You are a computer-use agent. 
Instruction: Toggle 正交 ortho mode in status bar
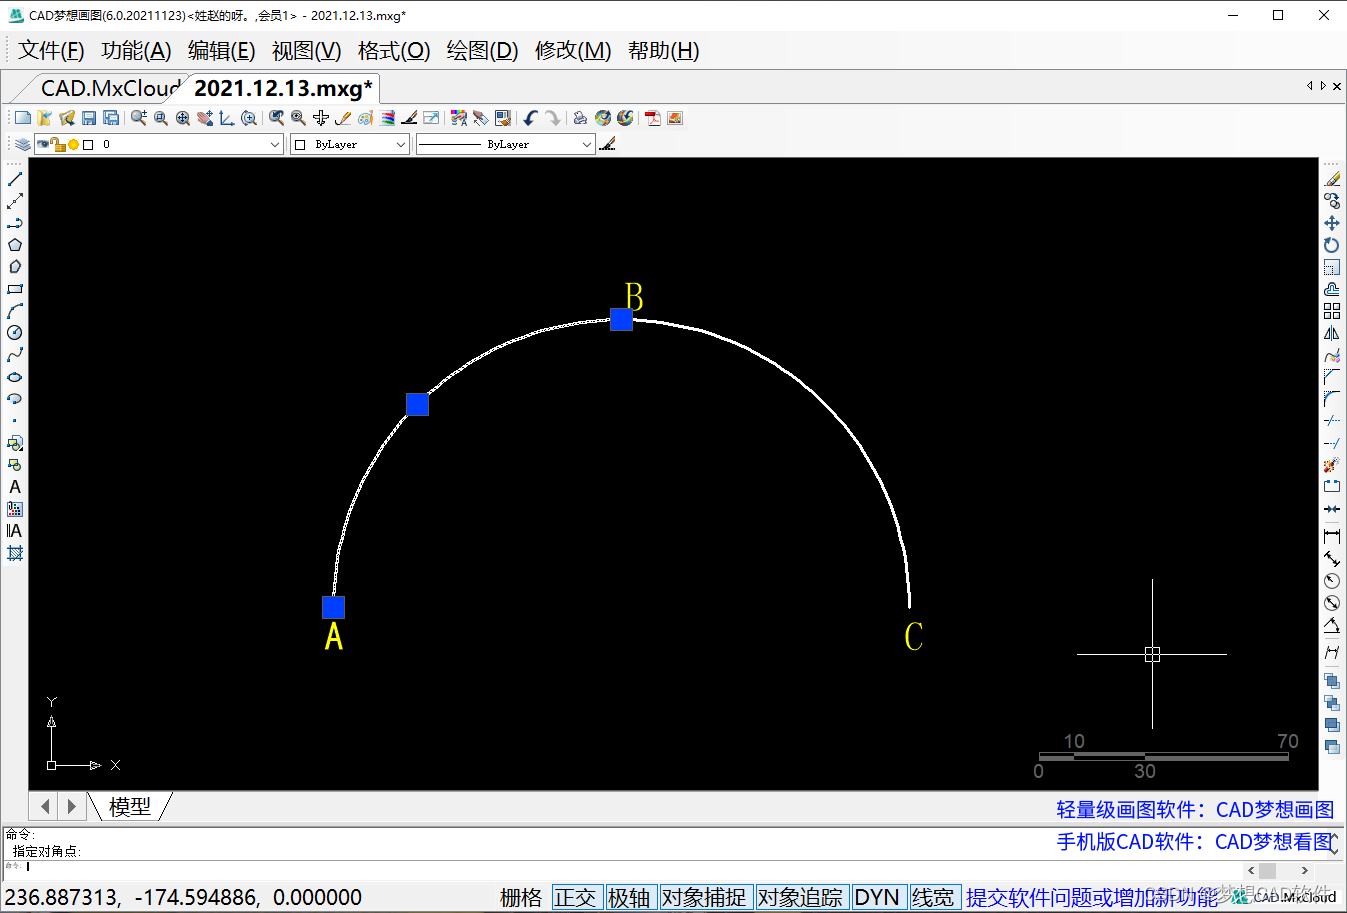[x=575, y=897]
